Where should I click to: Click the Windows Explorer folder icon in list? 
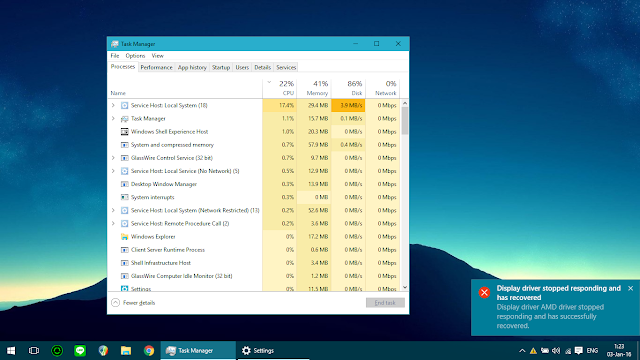pyautogui.click(x=124, y=237)
